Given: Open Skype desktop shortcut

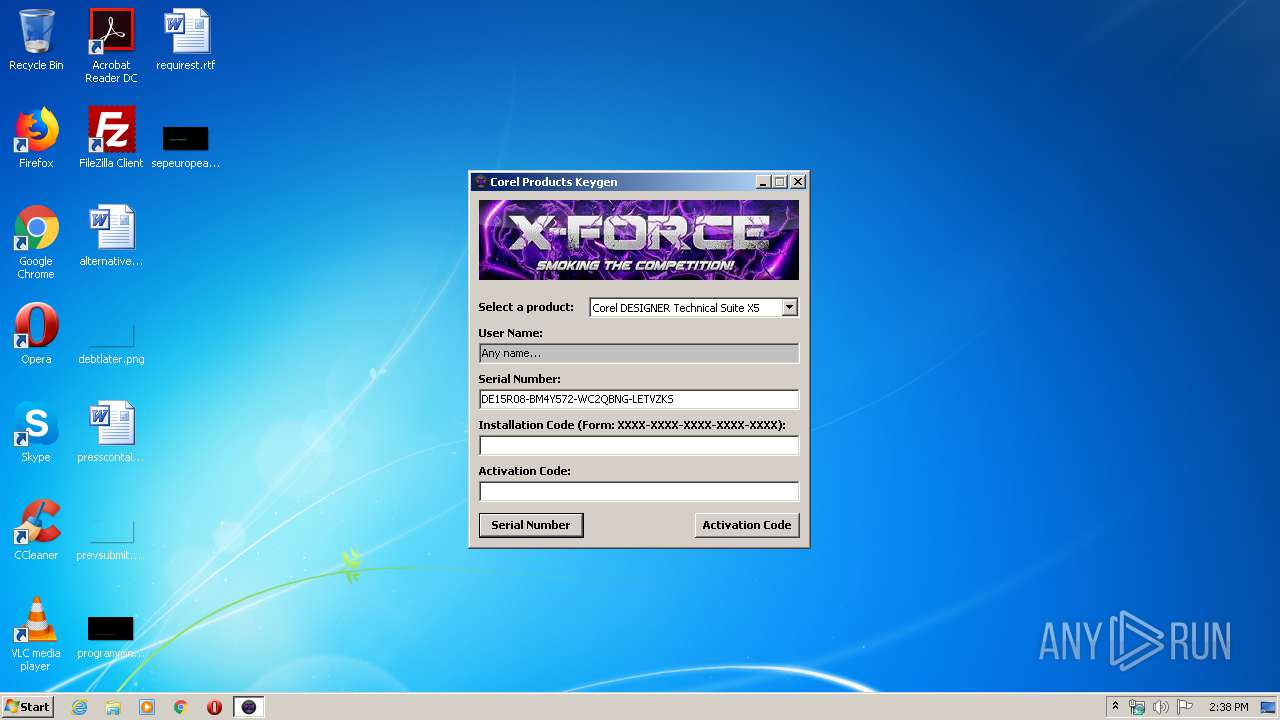Looking at the screenshot, I should tap(36, 432).
